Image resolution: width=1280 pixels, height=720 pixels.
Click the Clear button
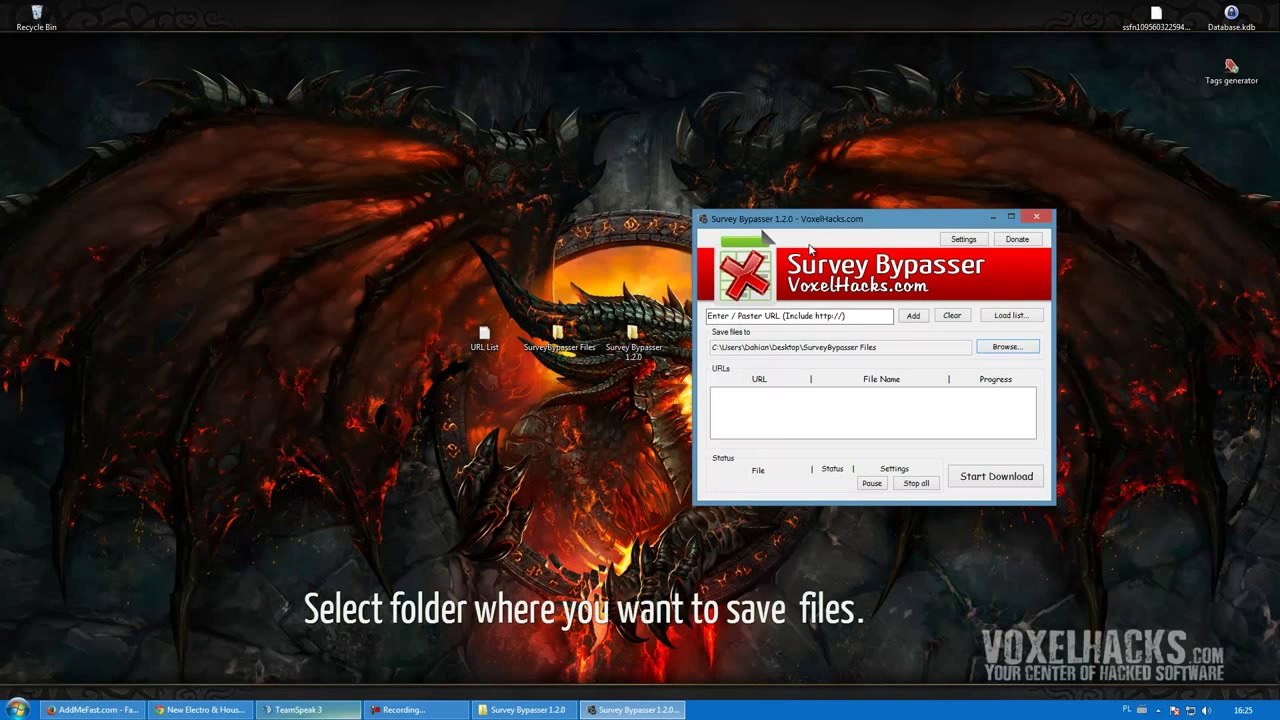coord(952,316)
